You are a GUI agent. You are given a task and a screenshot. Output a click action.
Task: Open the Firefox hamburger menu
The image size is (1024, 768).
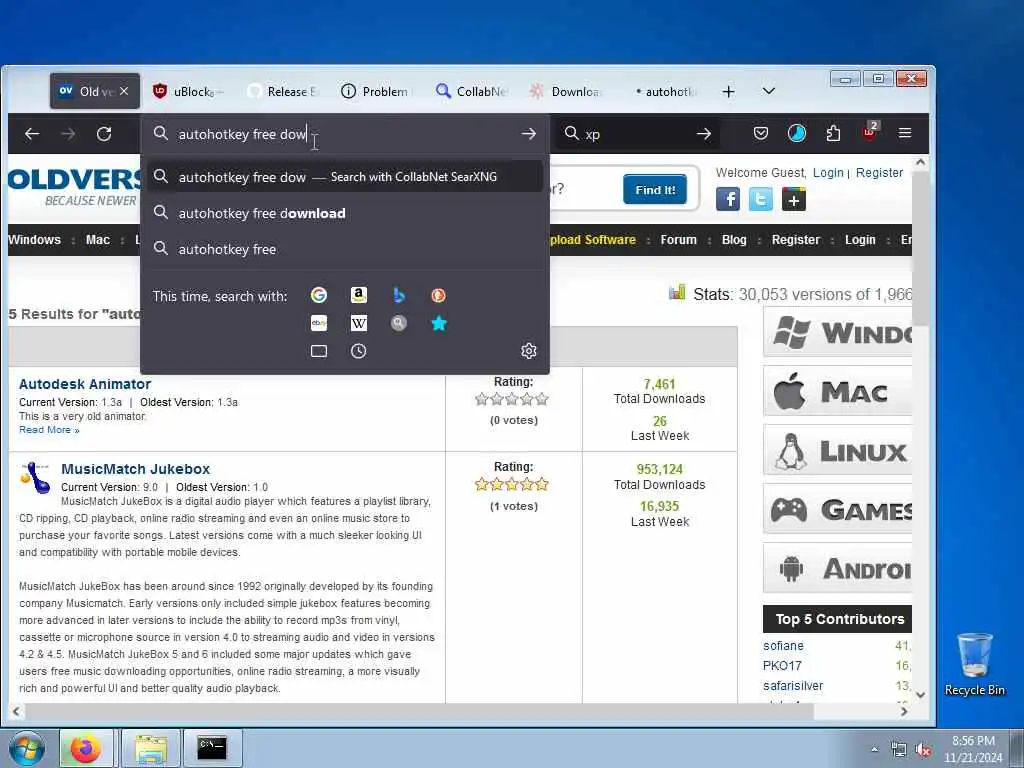pyautogui.click(x=904, y=133)
